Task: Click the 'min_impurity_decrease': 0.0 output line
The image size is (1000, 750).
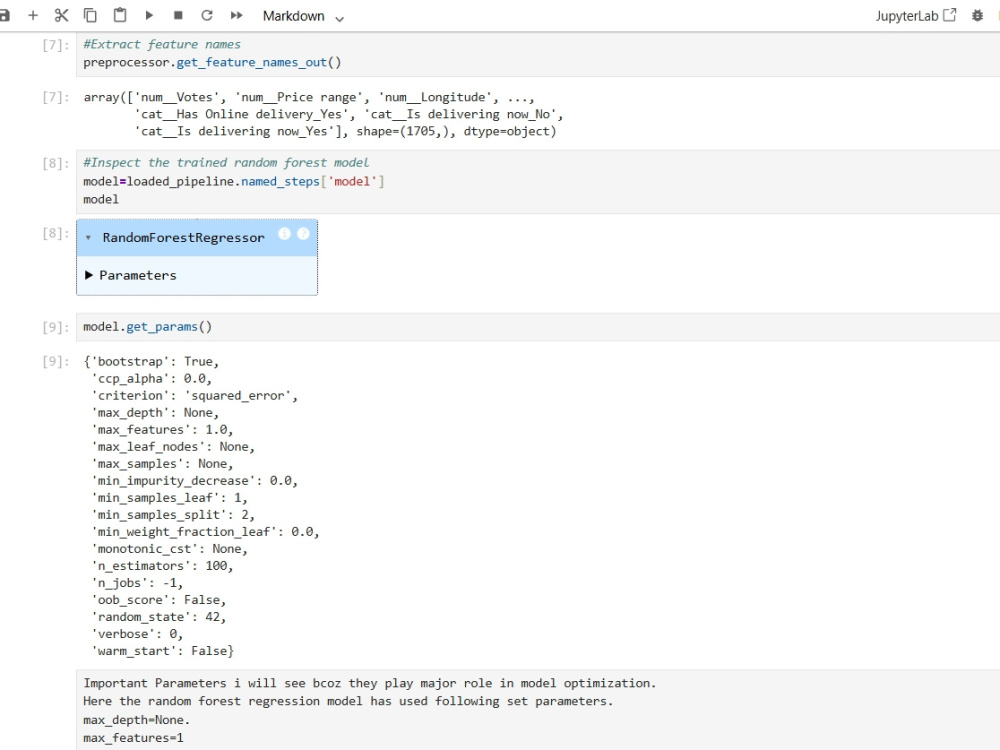Action: [195, 481]
